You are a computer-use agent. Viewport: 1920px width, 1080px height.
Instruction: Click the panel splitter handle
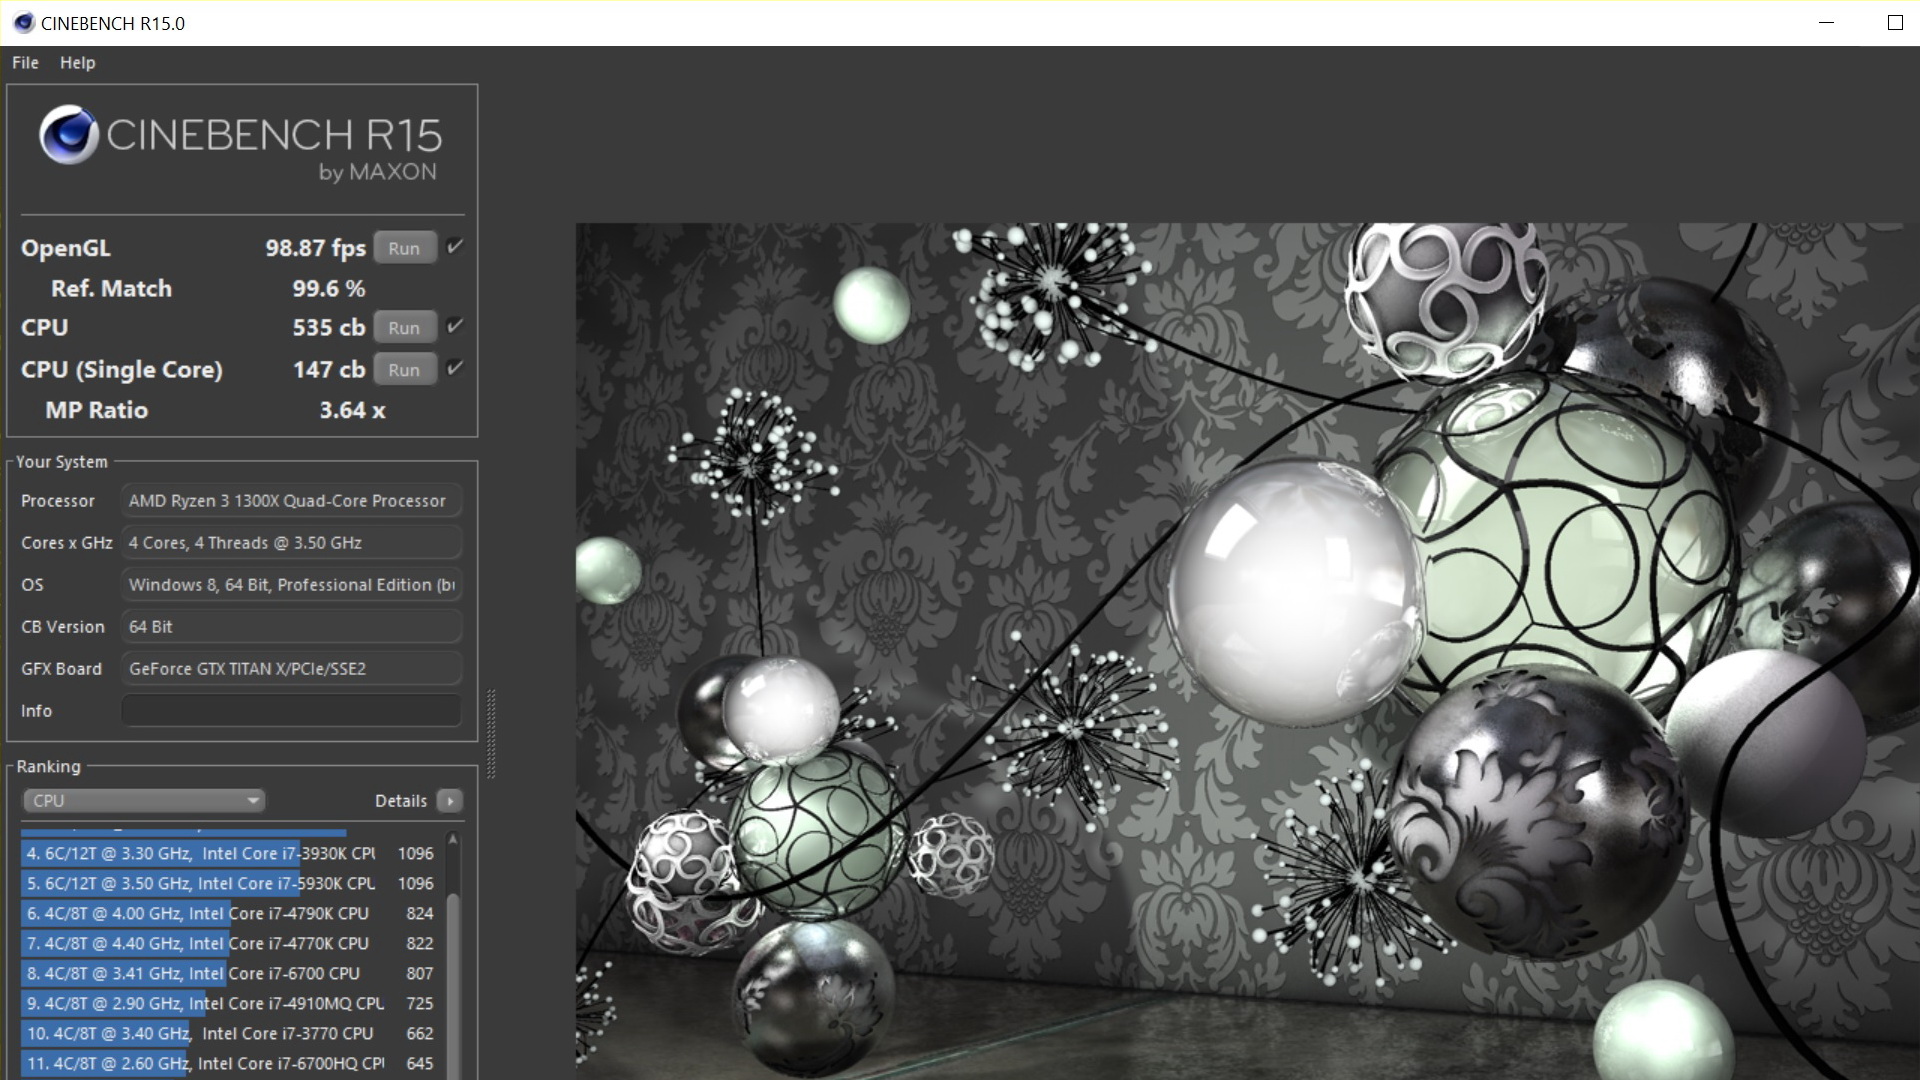point(491,733)
